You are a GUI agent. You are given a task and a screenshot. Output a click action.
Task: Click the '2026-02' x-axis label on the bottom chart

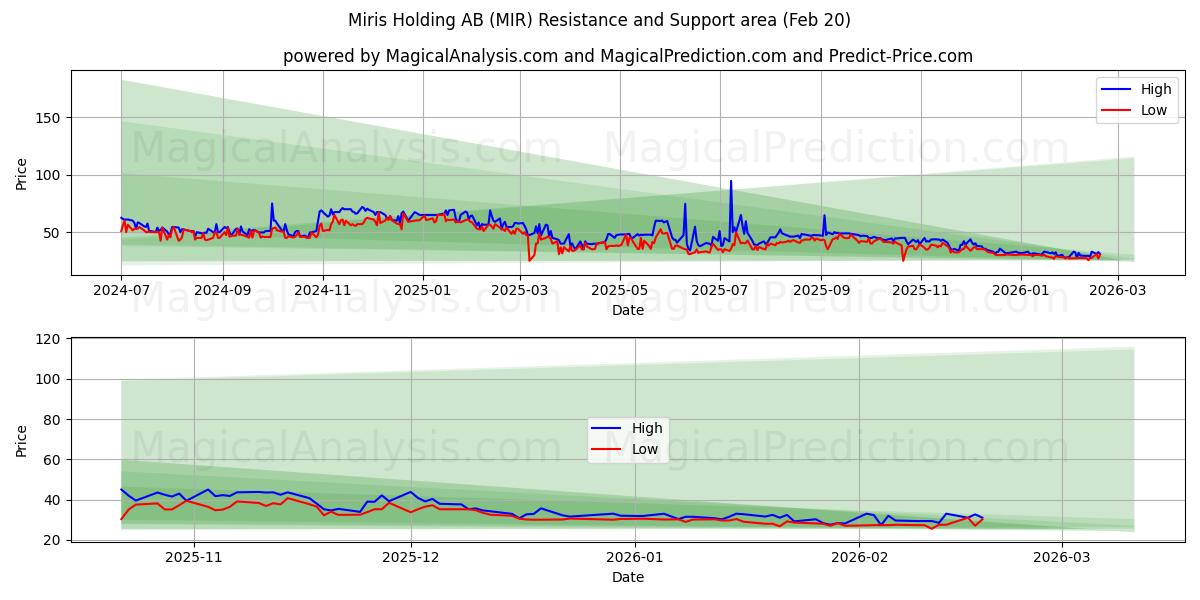tap(860, 557)
